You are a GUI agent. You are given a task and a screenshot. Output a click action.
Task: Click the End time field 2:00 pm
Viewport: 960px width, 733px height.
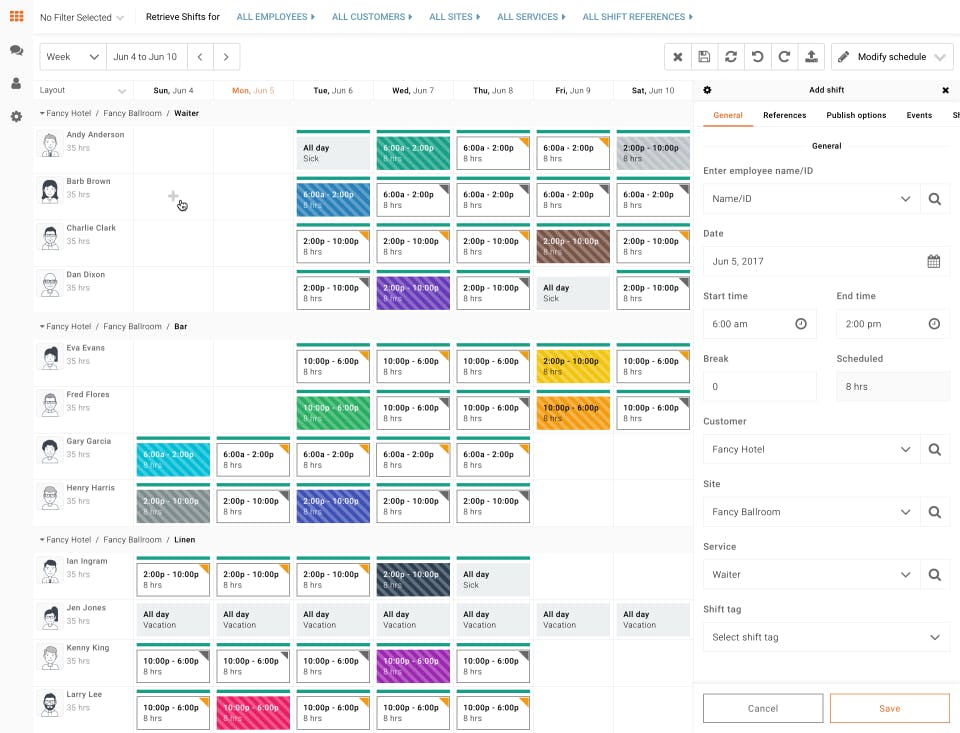click(893, 324)
